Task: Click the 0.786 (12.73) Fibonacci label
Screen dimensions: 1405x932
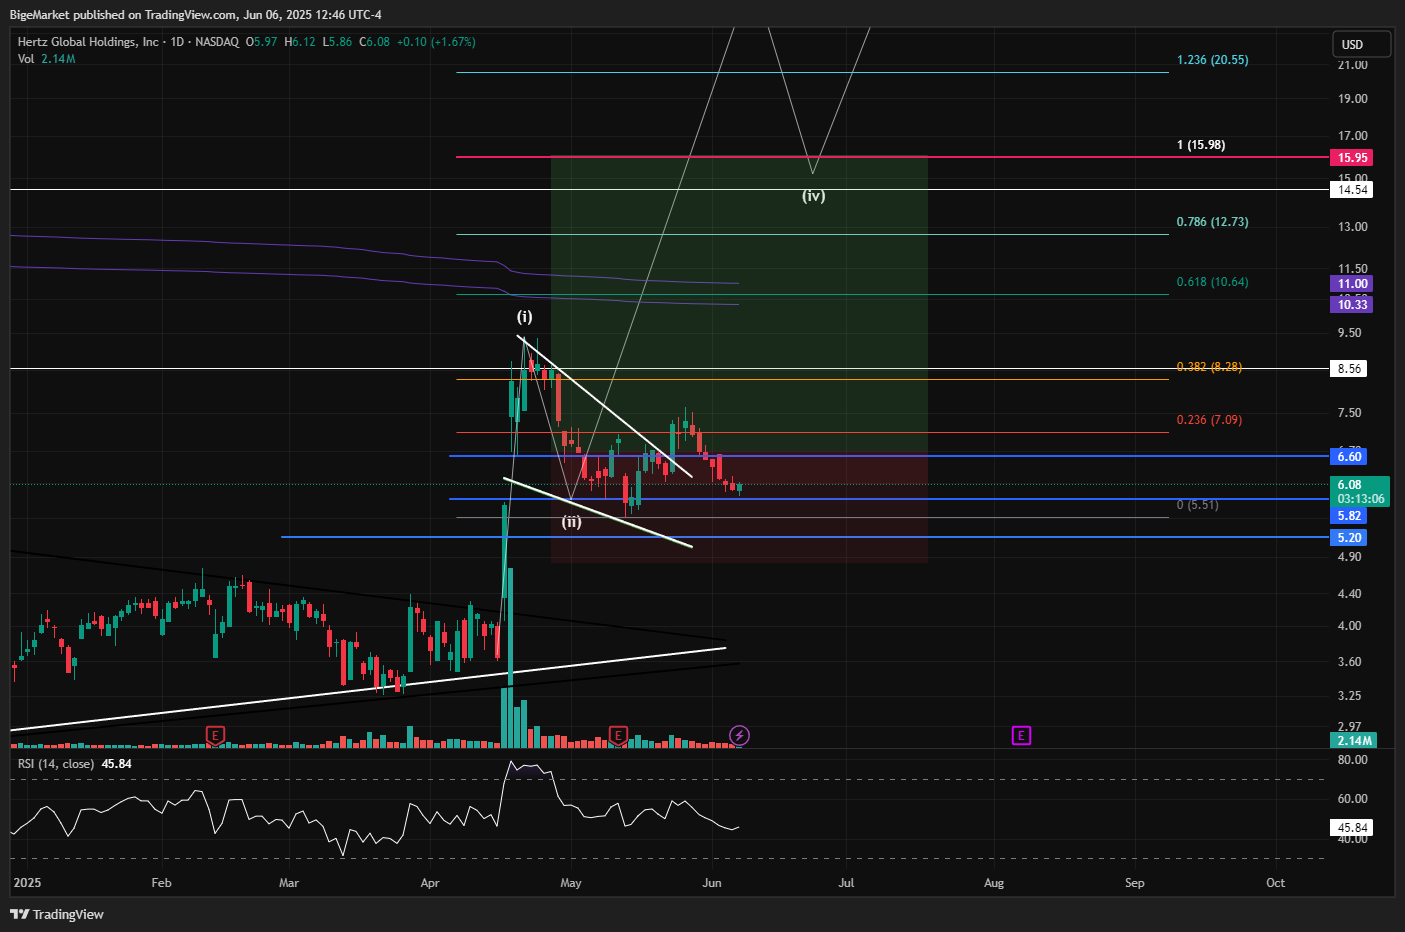Action: point(1212,222)
